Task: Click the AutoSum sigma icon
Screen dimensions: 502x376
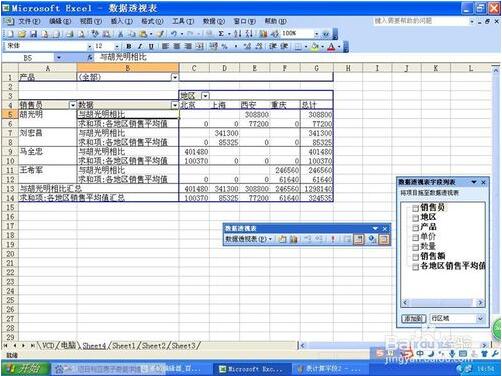Action: pos(221,34)
